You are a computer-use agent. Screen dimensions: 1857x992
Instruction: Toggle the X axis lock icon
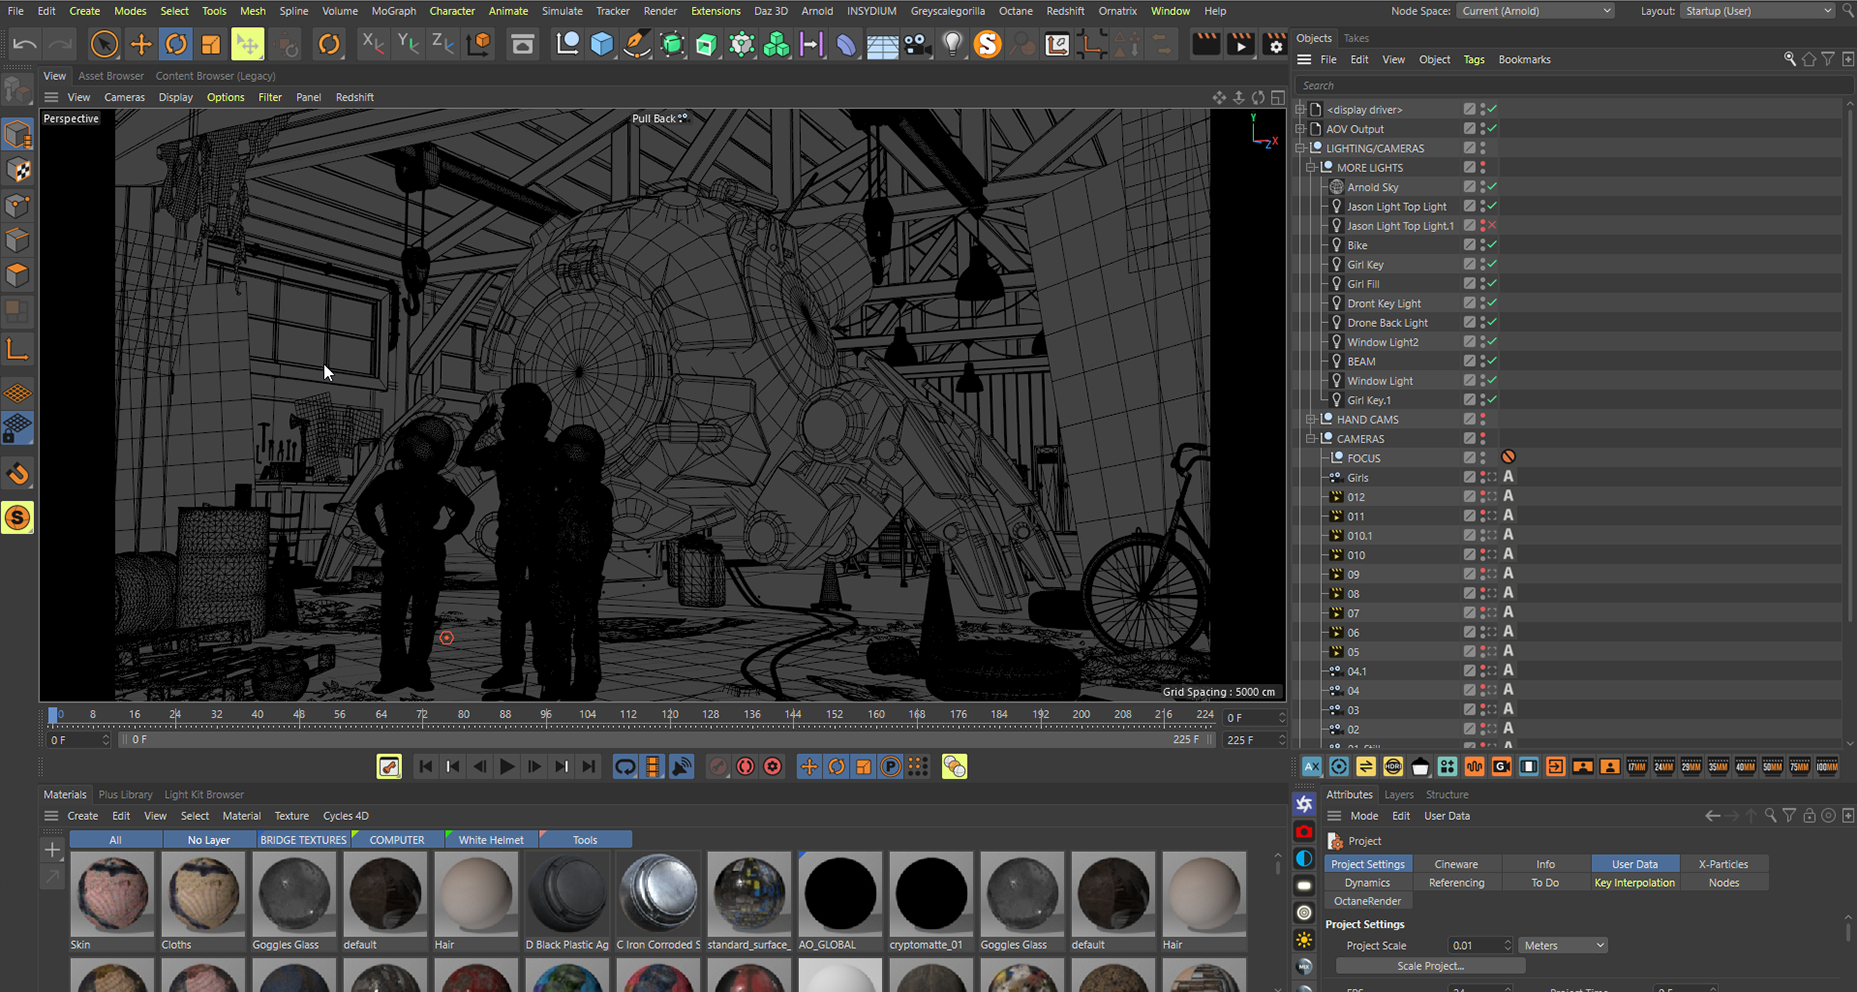click(x=372, y=44)
